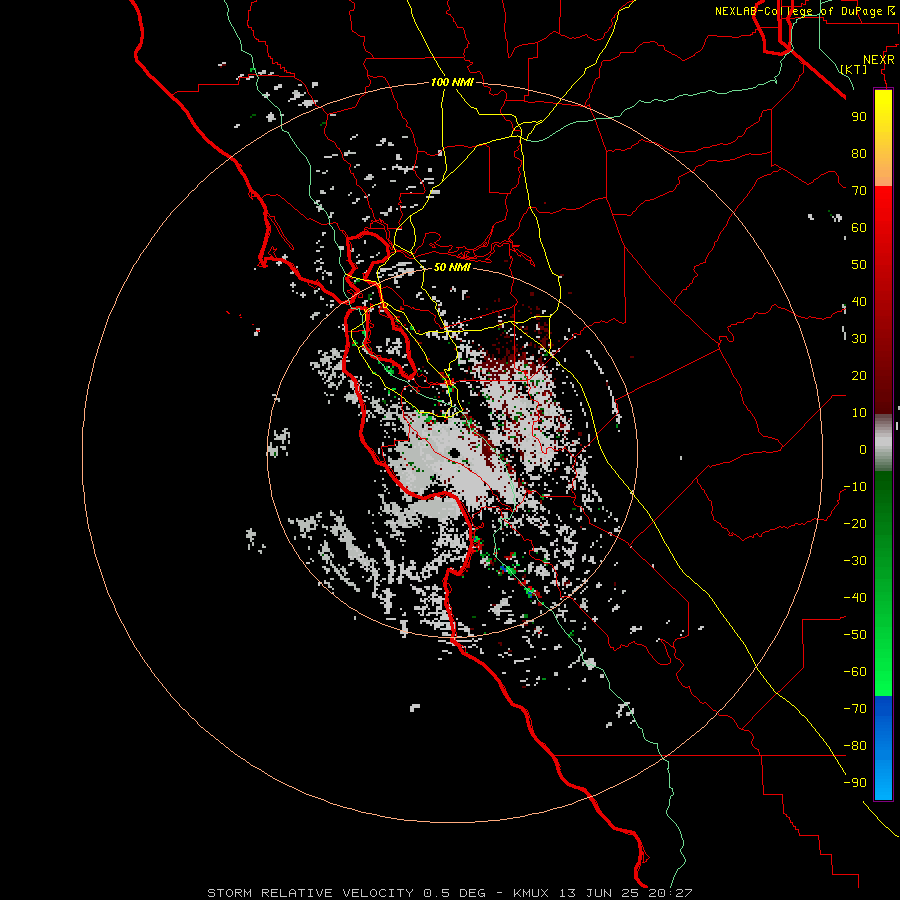This screenshot has height=900, width=900.
Task: Click the "NEXR" label at upper right
Action: 879,59
